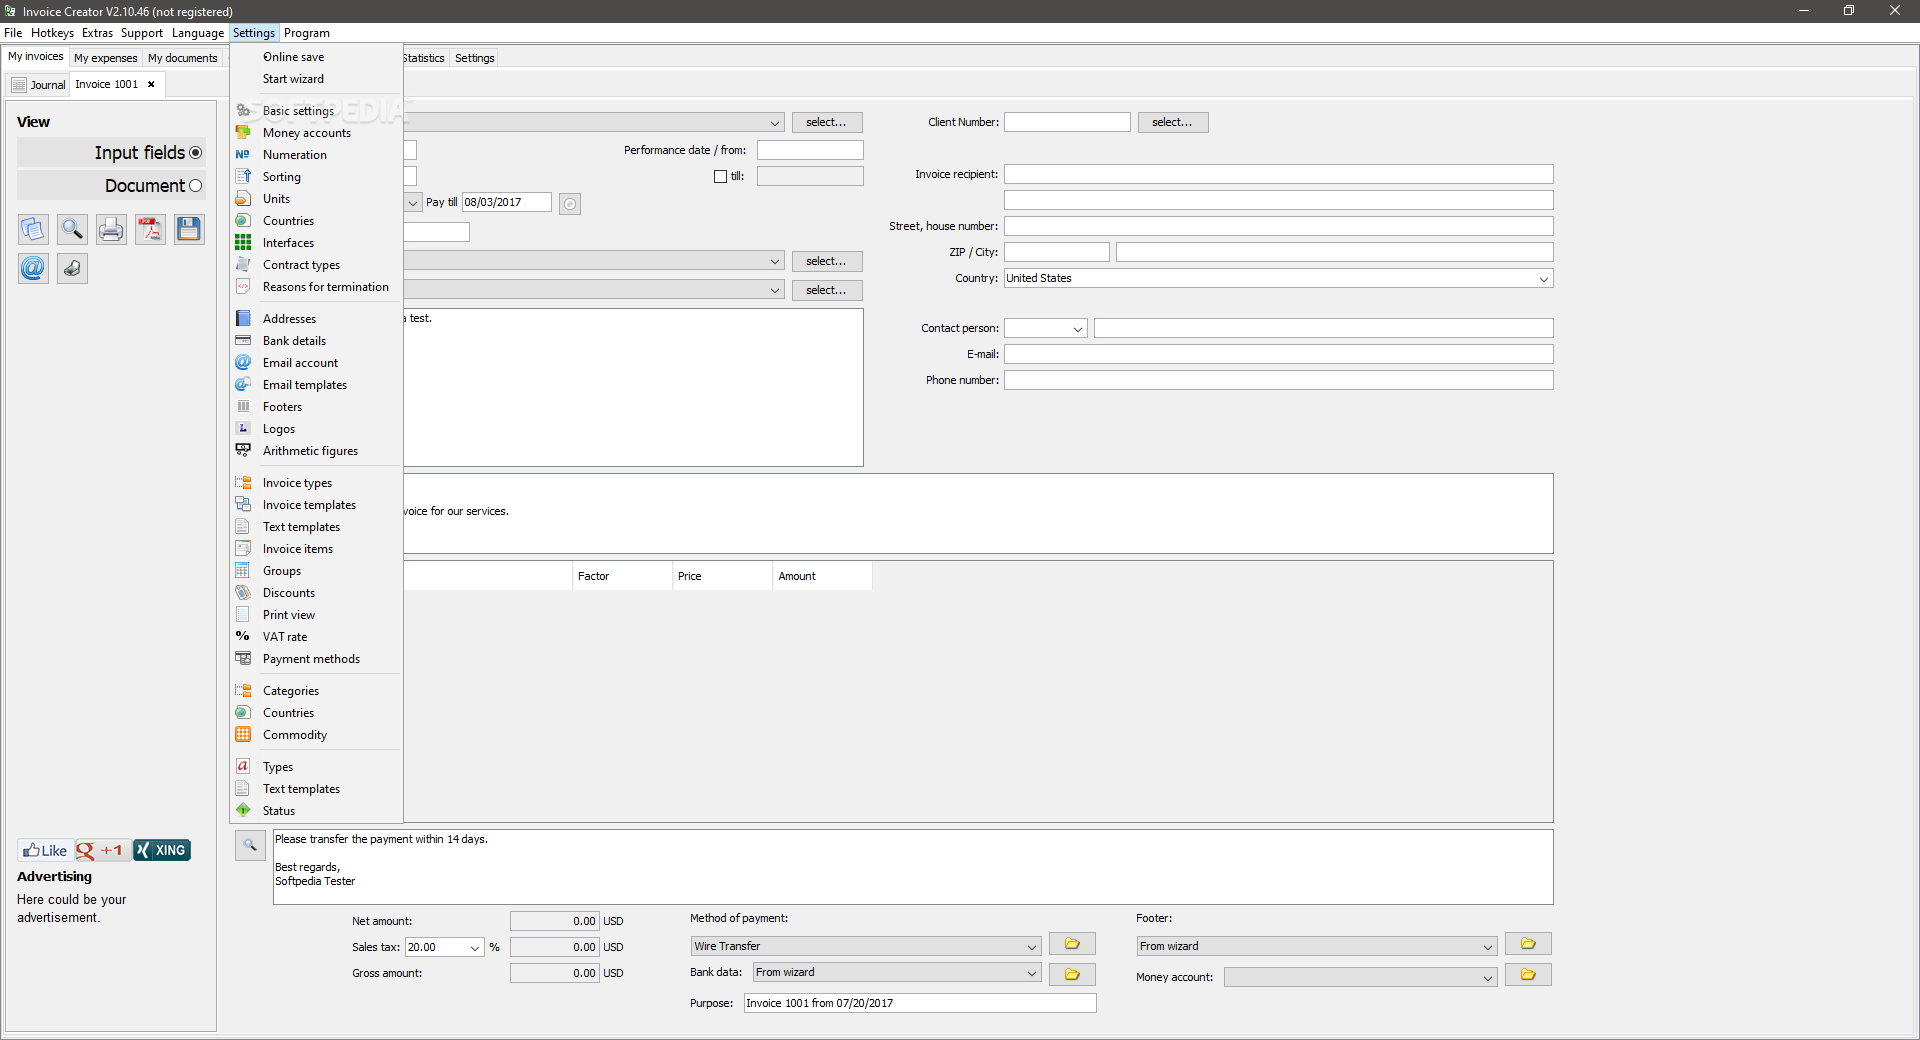Expand the Contact person title dropdown

[1078, 329]
